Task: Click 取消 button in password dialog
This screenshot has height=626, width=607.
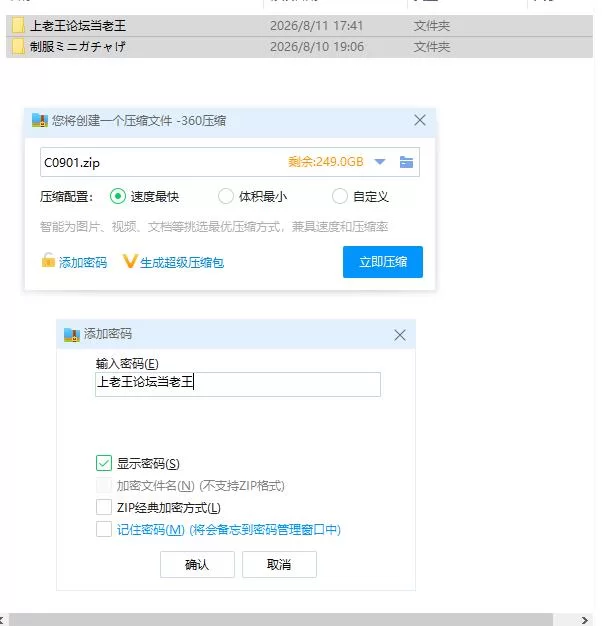Action: (x=279, y=564)
